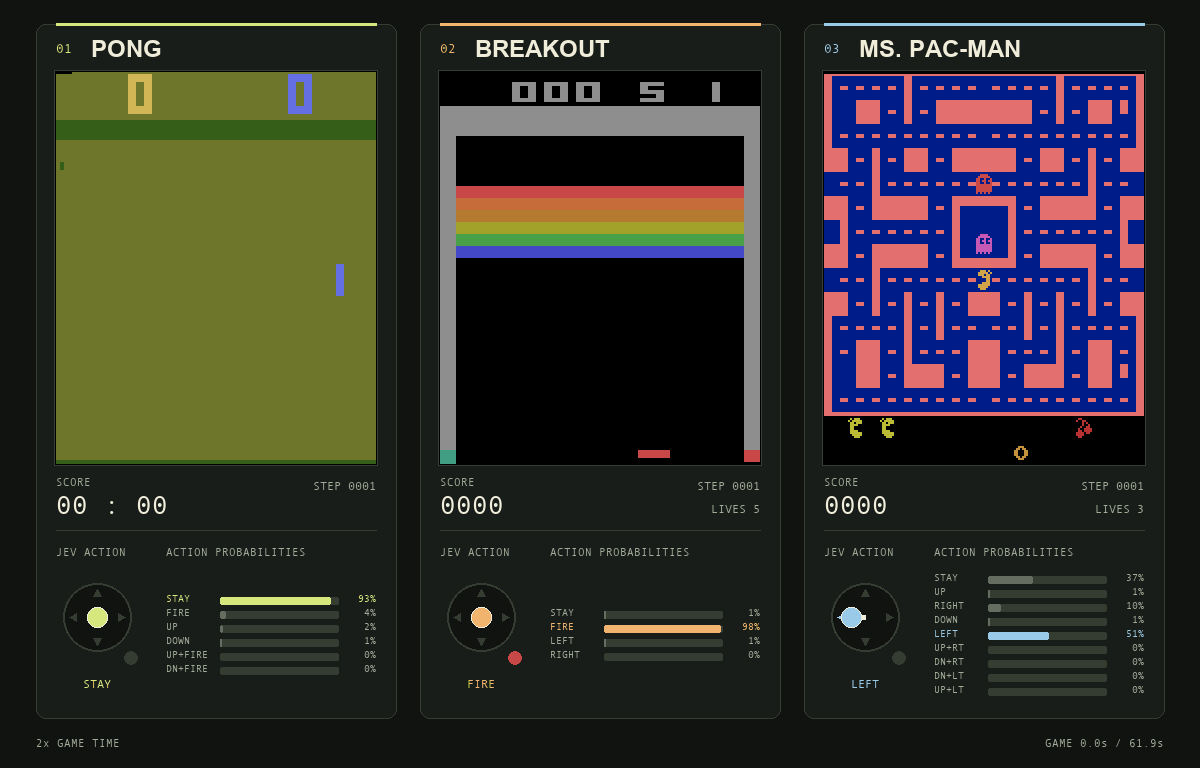This screenshot has width=1200, height=768.
Task: Click the 'JEV ACTION' heading in Breakout panel
Action: tap(475, 553)
